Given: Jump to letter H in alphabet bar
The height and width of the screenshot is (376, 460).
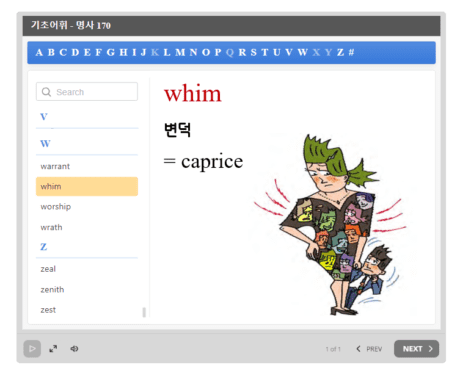Looking at the screenshot, I should click(124, 53).
